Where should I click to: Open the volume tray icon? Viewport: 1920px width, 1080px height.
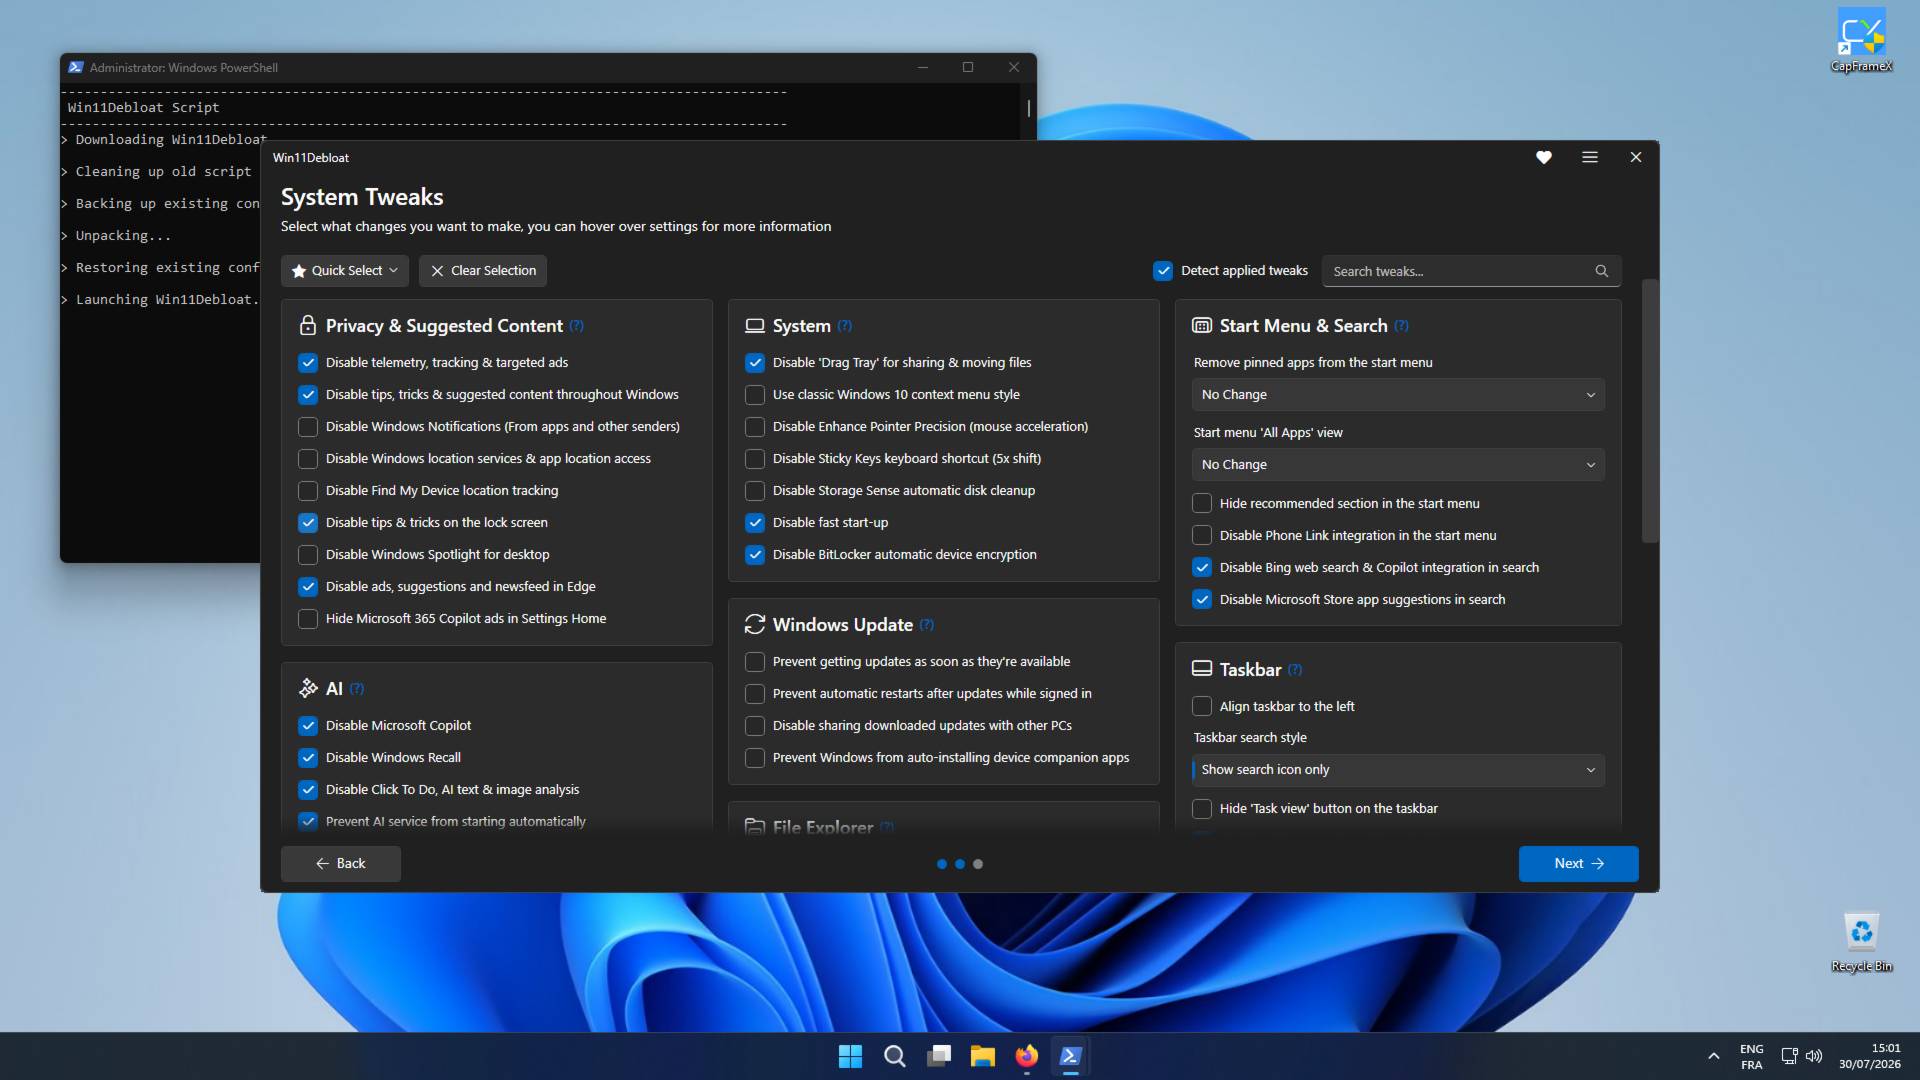(x=1814, y=1056)
